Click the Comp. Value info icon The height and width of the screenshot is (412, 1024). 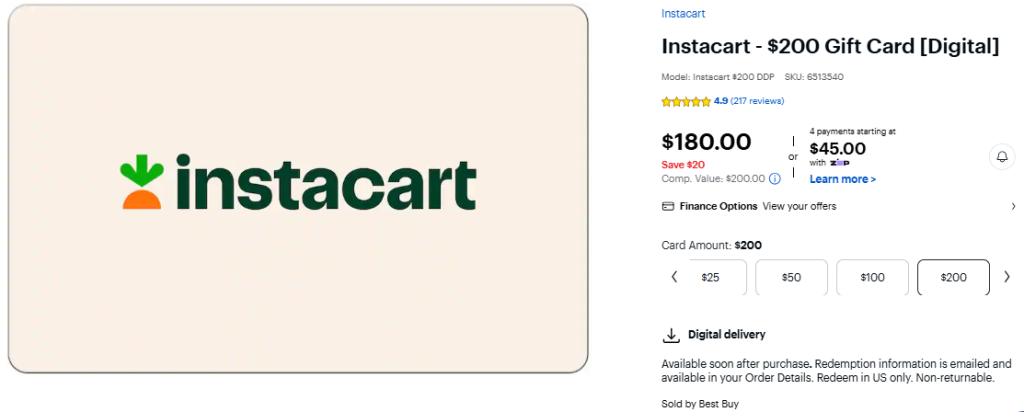click(775, 178)
